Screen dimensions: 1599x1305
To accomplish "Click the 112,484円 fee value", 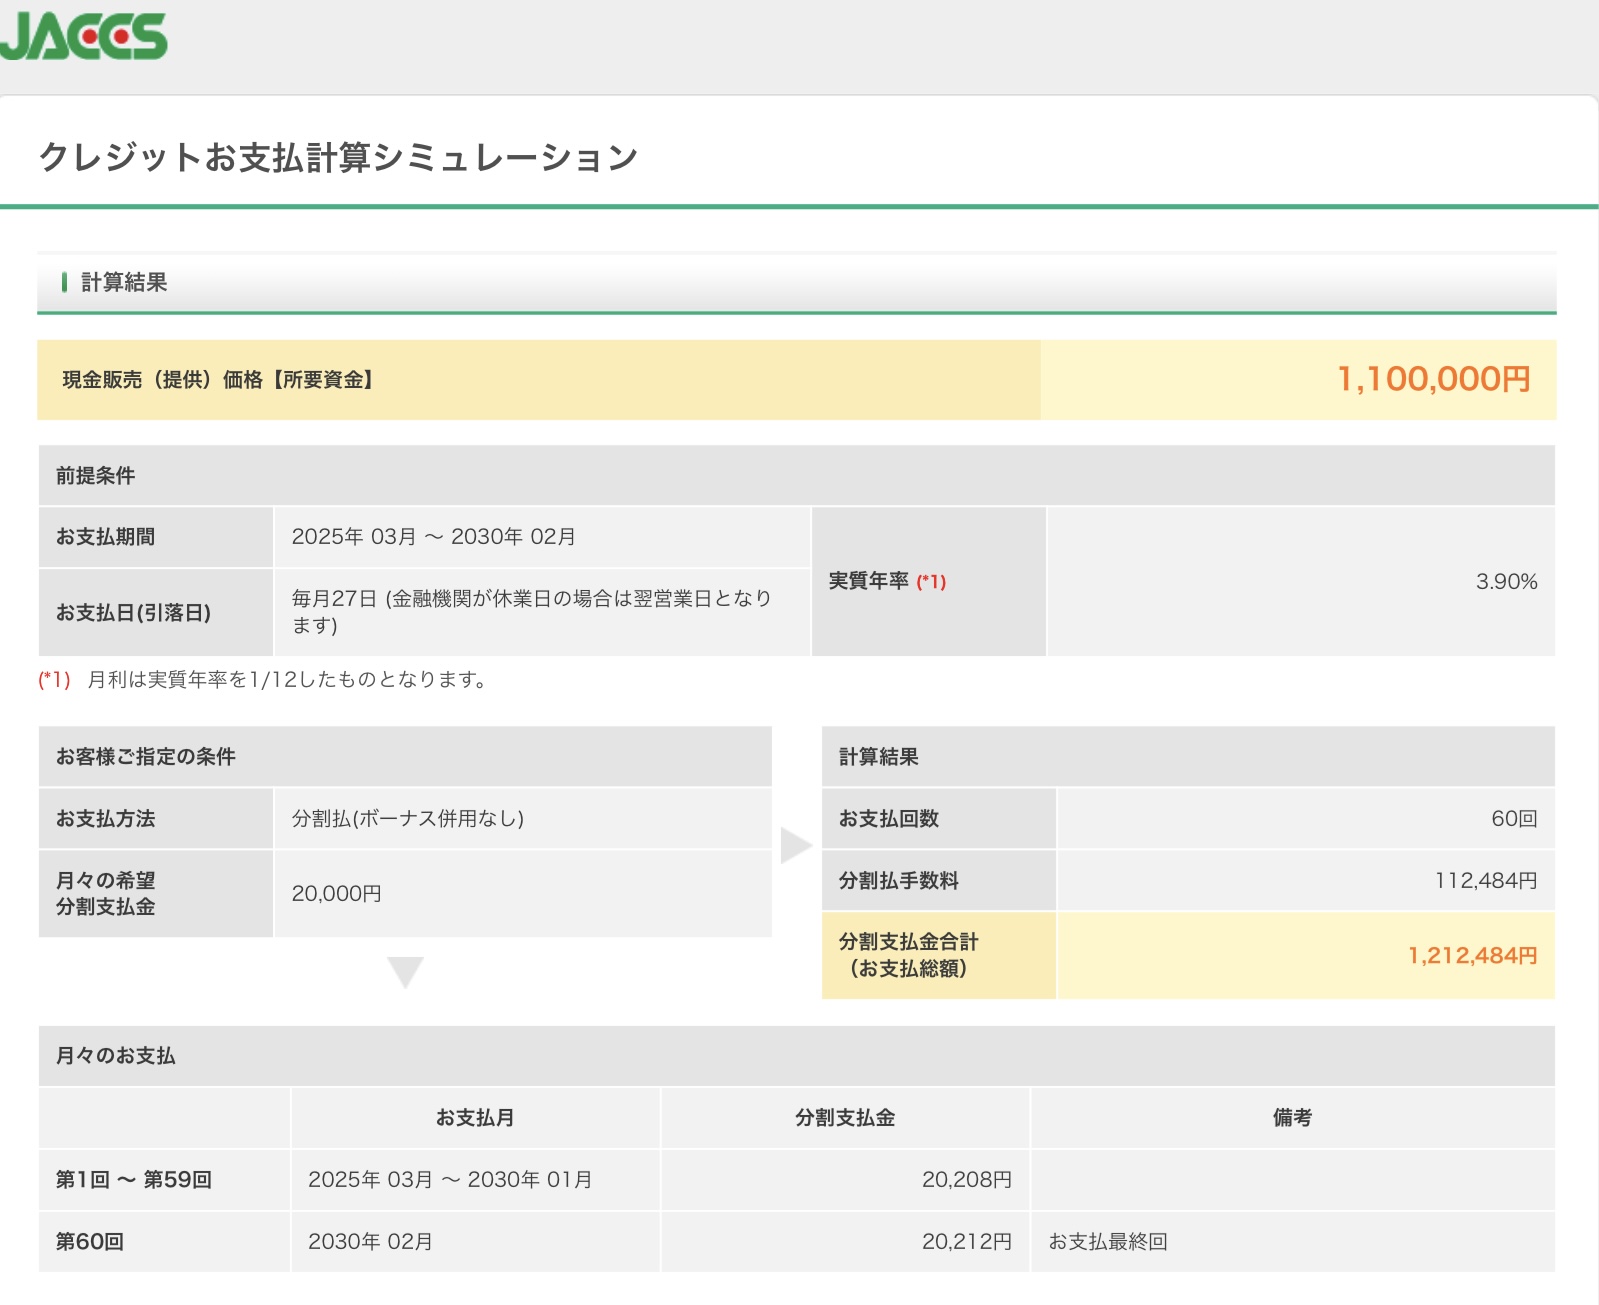I will (x=1486, y=881).
